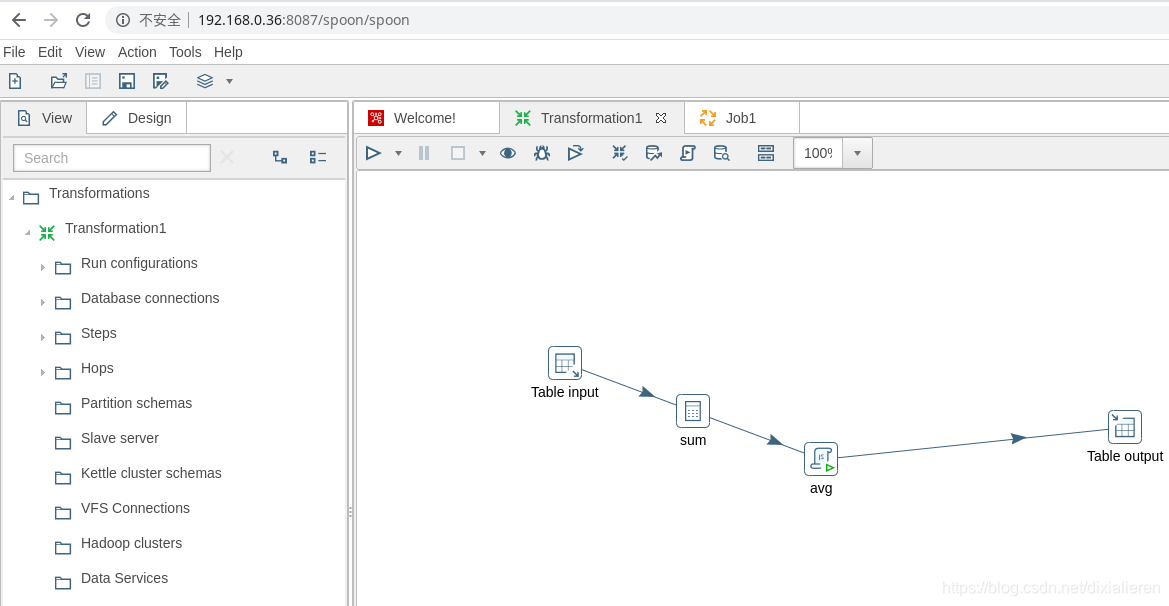The width and height of the screenshot is (1169, 606).
Task: Open the File menu
Action: pos(14,51)
